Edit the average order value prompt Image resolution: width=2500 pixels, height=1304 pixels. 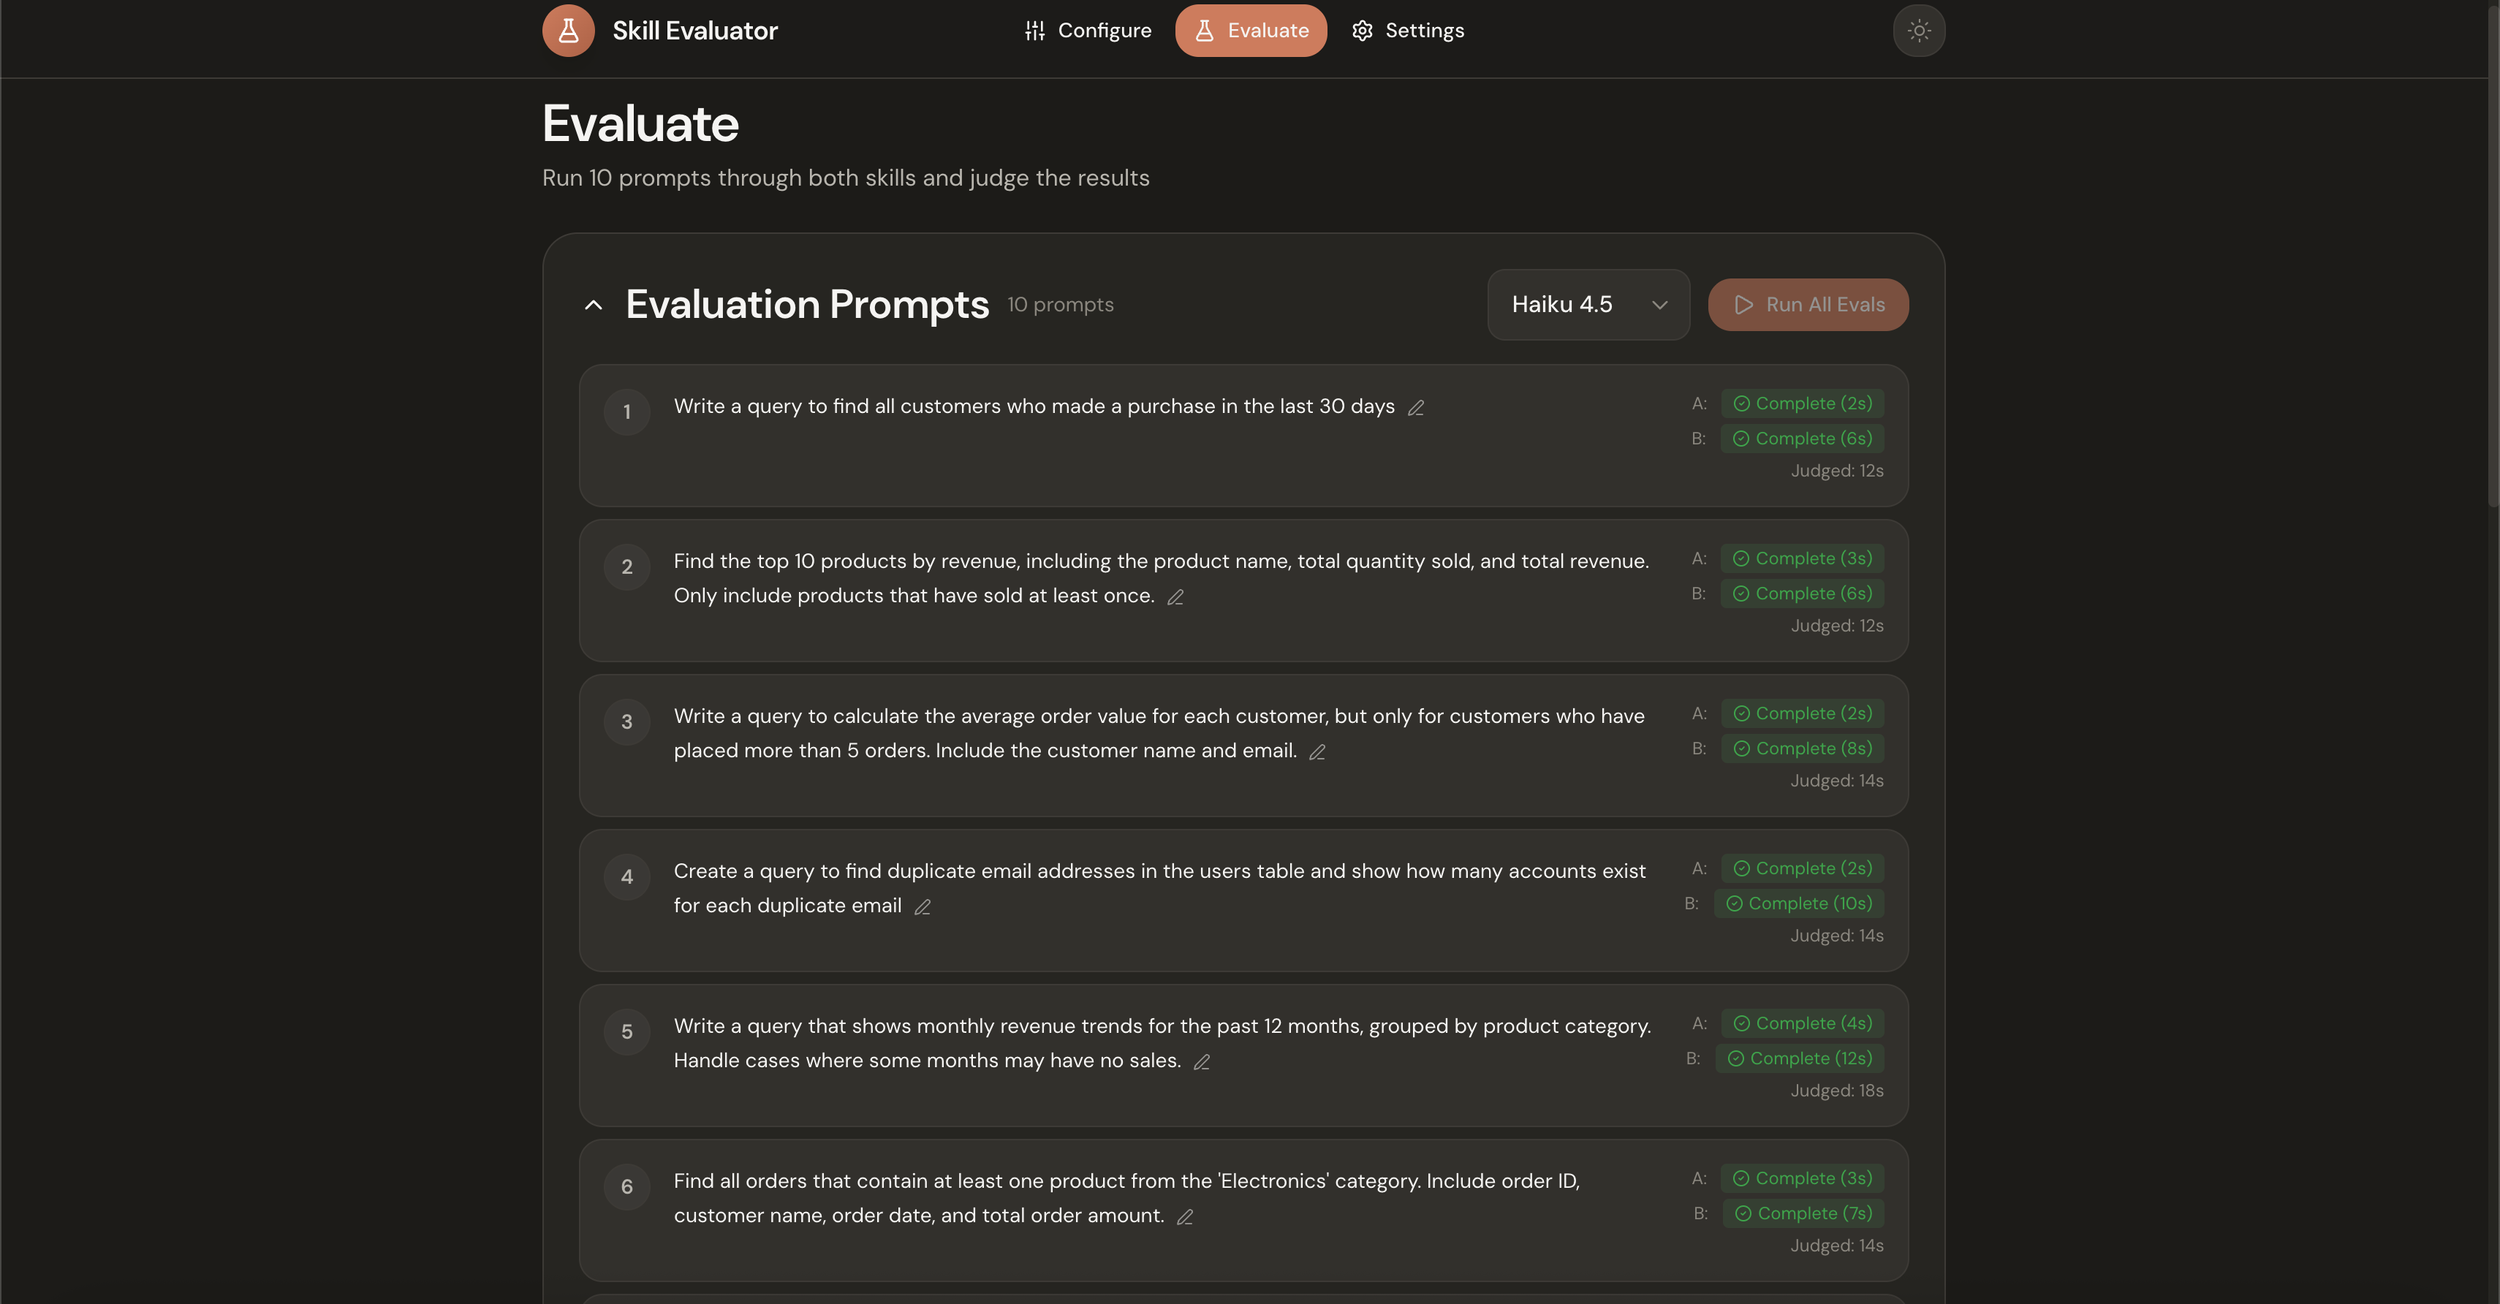(1317, 752)
